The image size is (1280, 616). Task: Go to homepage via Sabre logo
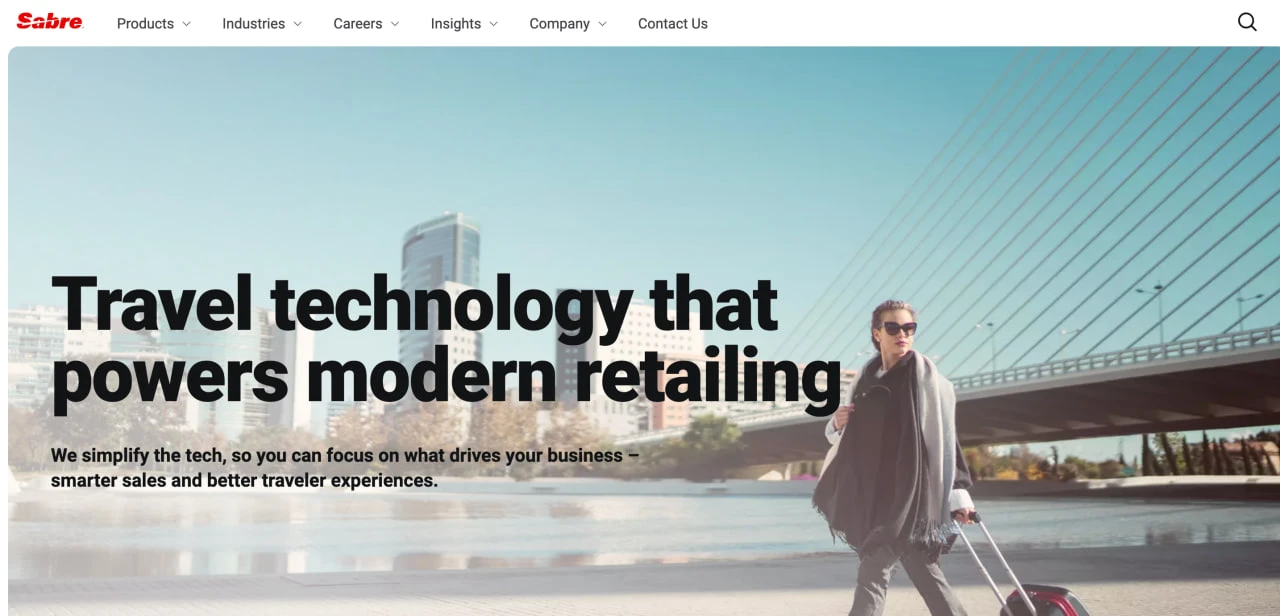click(x=50, y=22)
